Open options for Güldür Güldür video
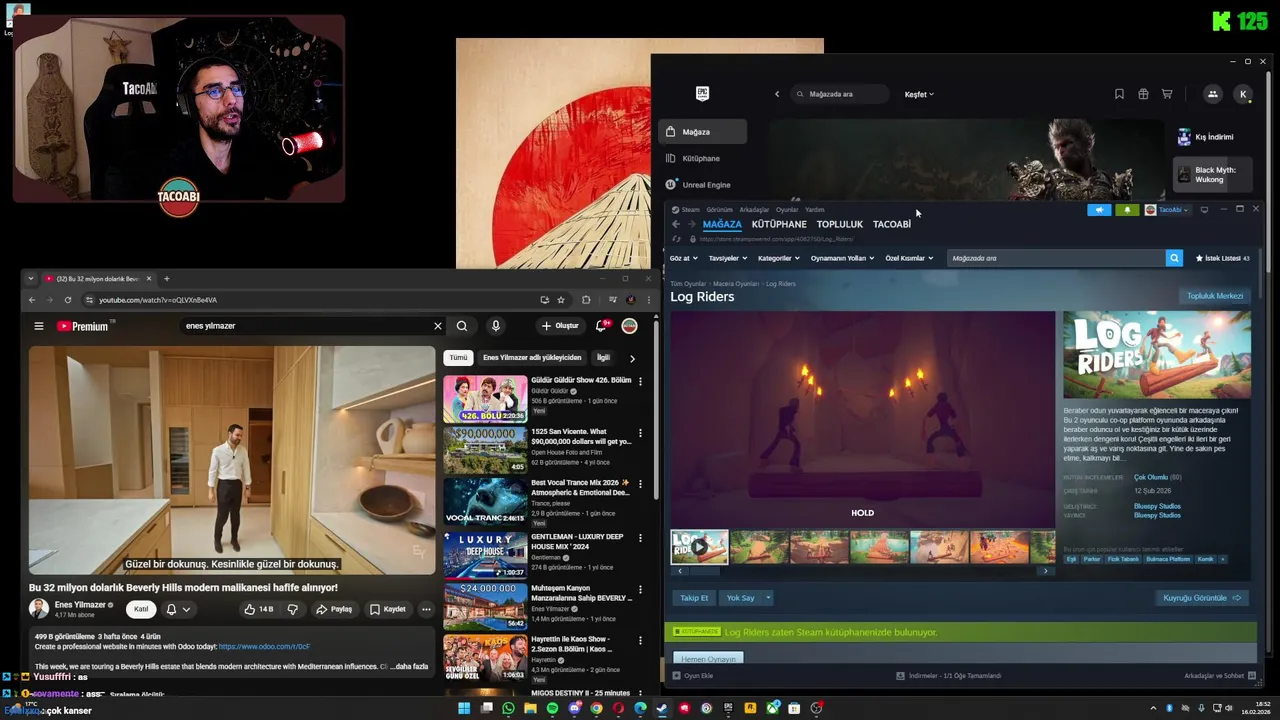Viewport: 1280px width, 720px height. tap(640, 381)
